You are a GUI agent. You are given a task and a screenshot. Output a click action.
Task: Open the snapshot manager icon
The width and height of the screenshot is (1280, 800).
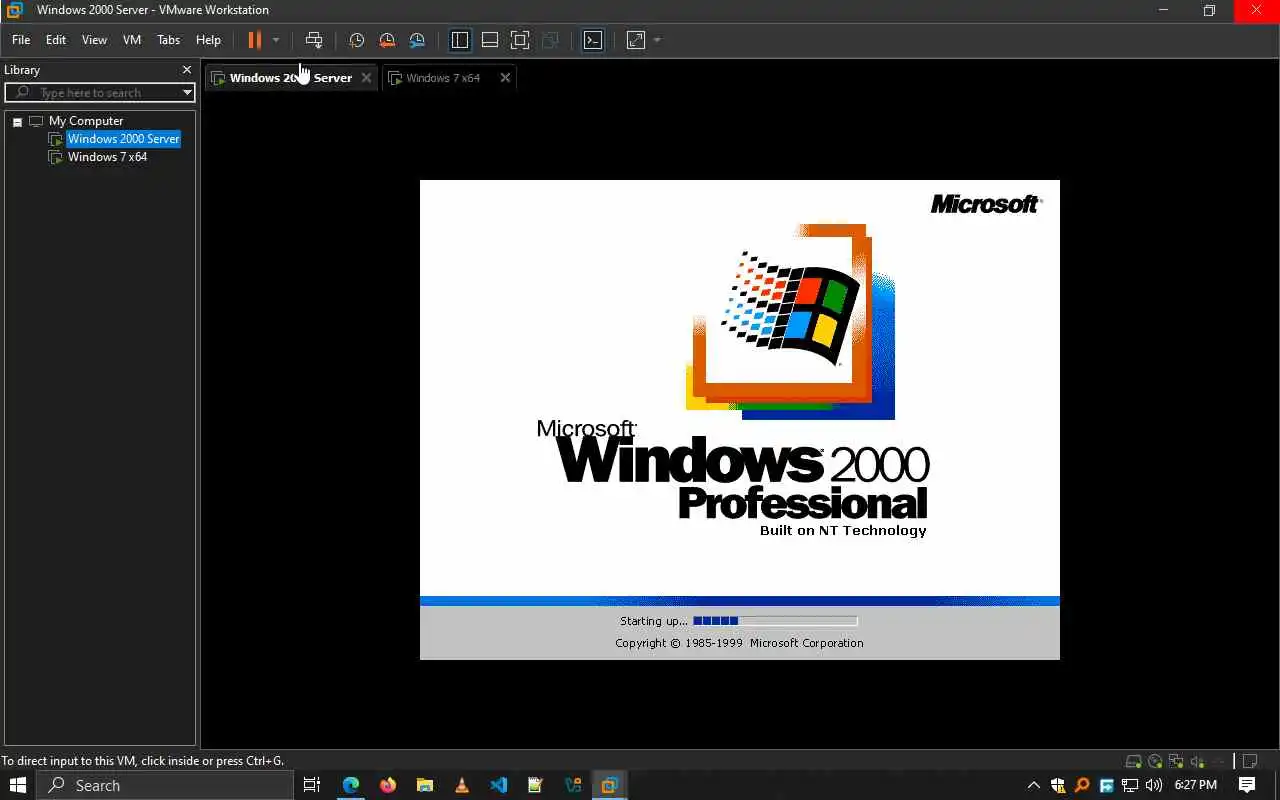(x=417, y=40)
